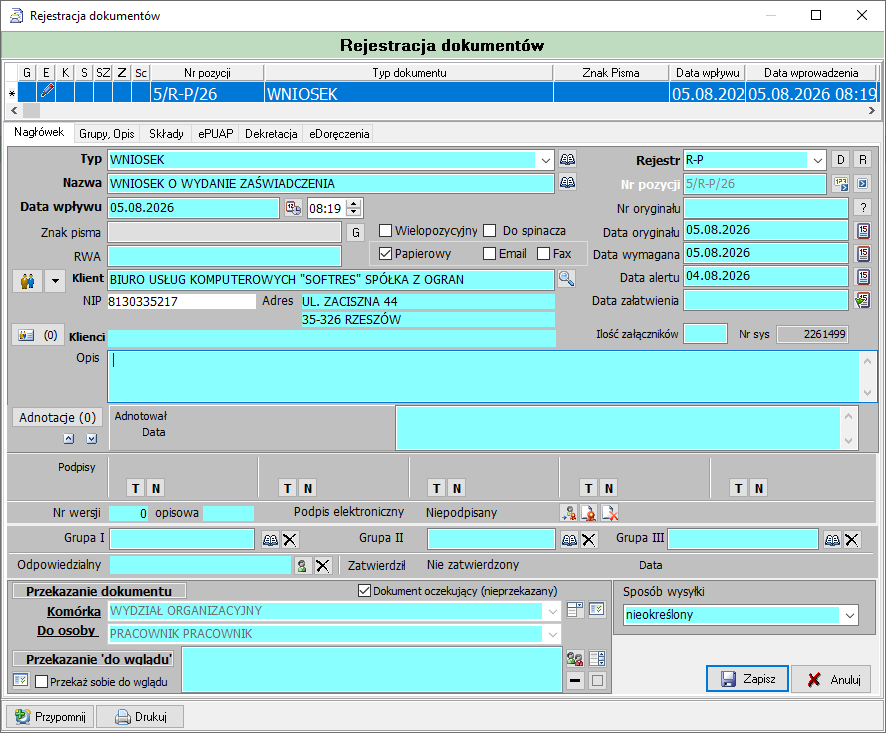Image resolution: width=886 pixels, height=733 pixels.
Task: Click pencil edit icon in grid row
Action: [47, 92]
